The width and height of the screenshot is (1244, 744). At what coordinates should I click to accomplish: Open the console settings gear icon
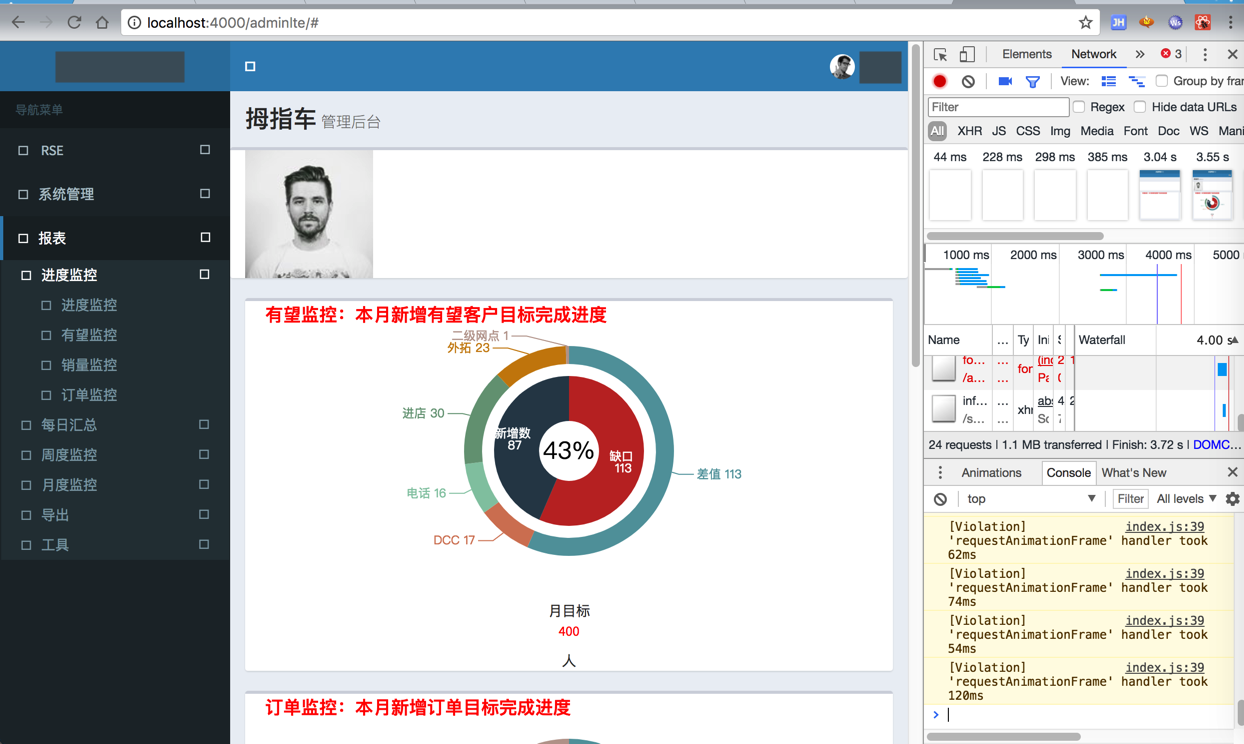tap(1232, 499)
